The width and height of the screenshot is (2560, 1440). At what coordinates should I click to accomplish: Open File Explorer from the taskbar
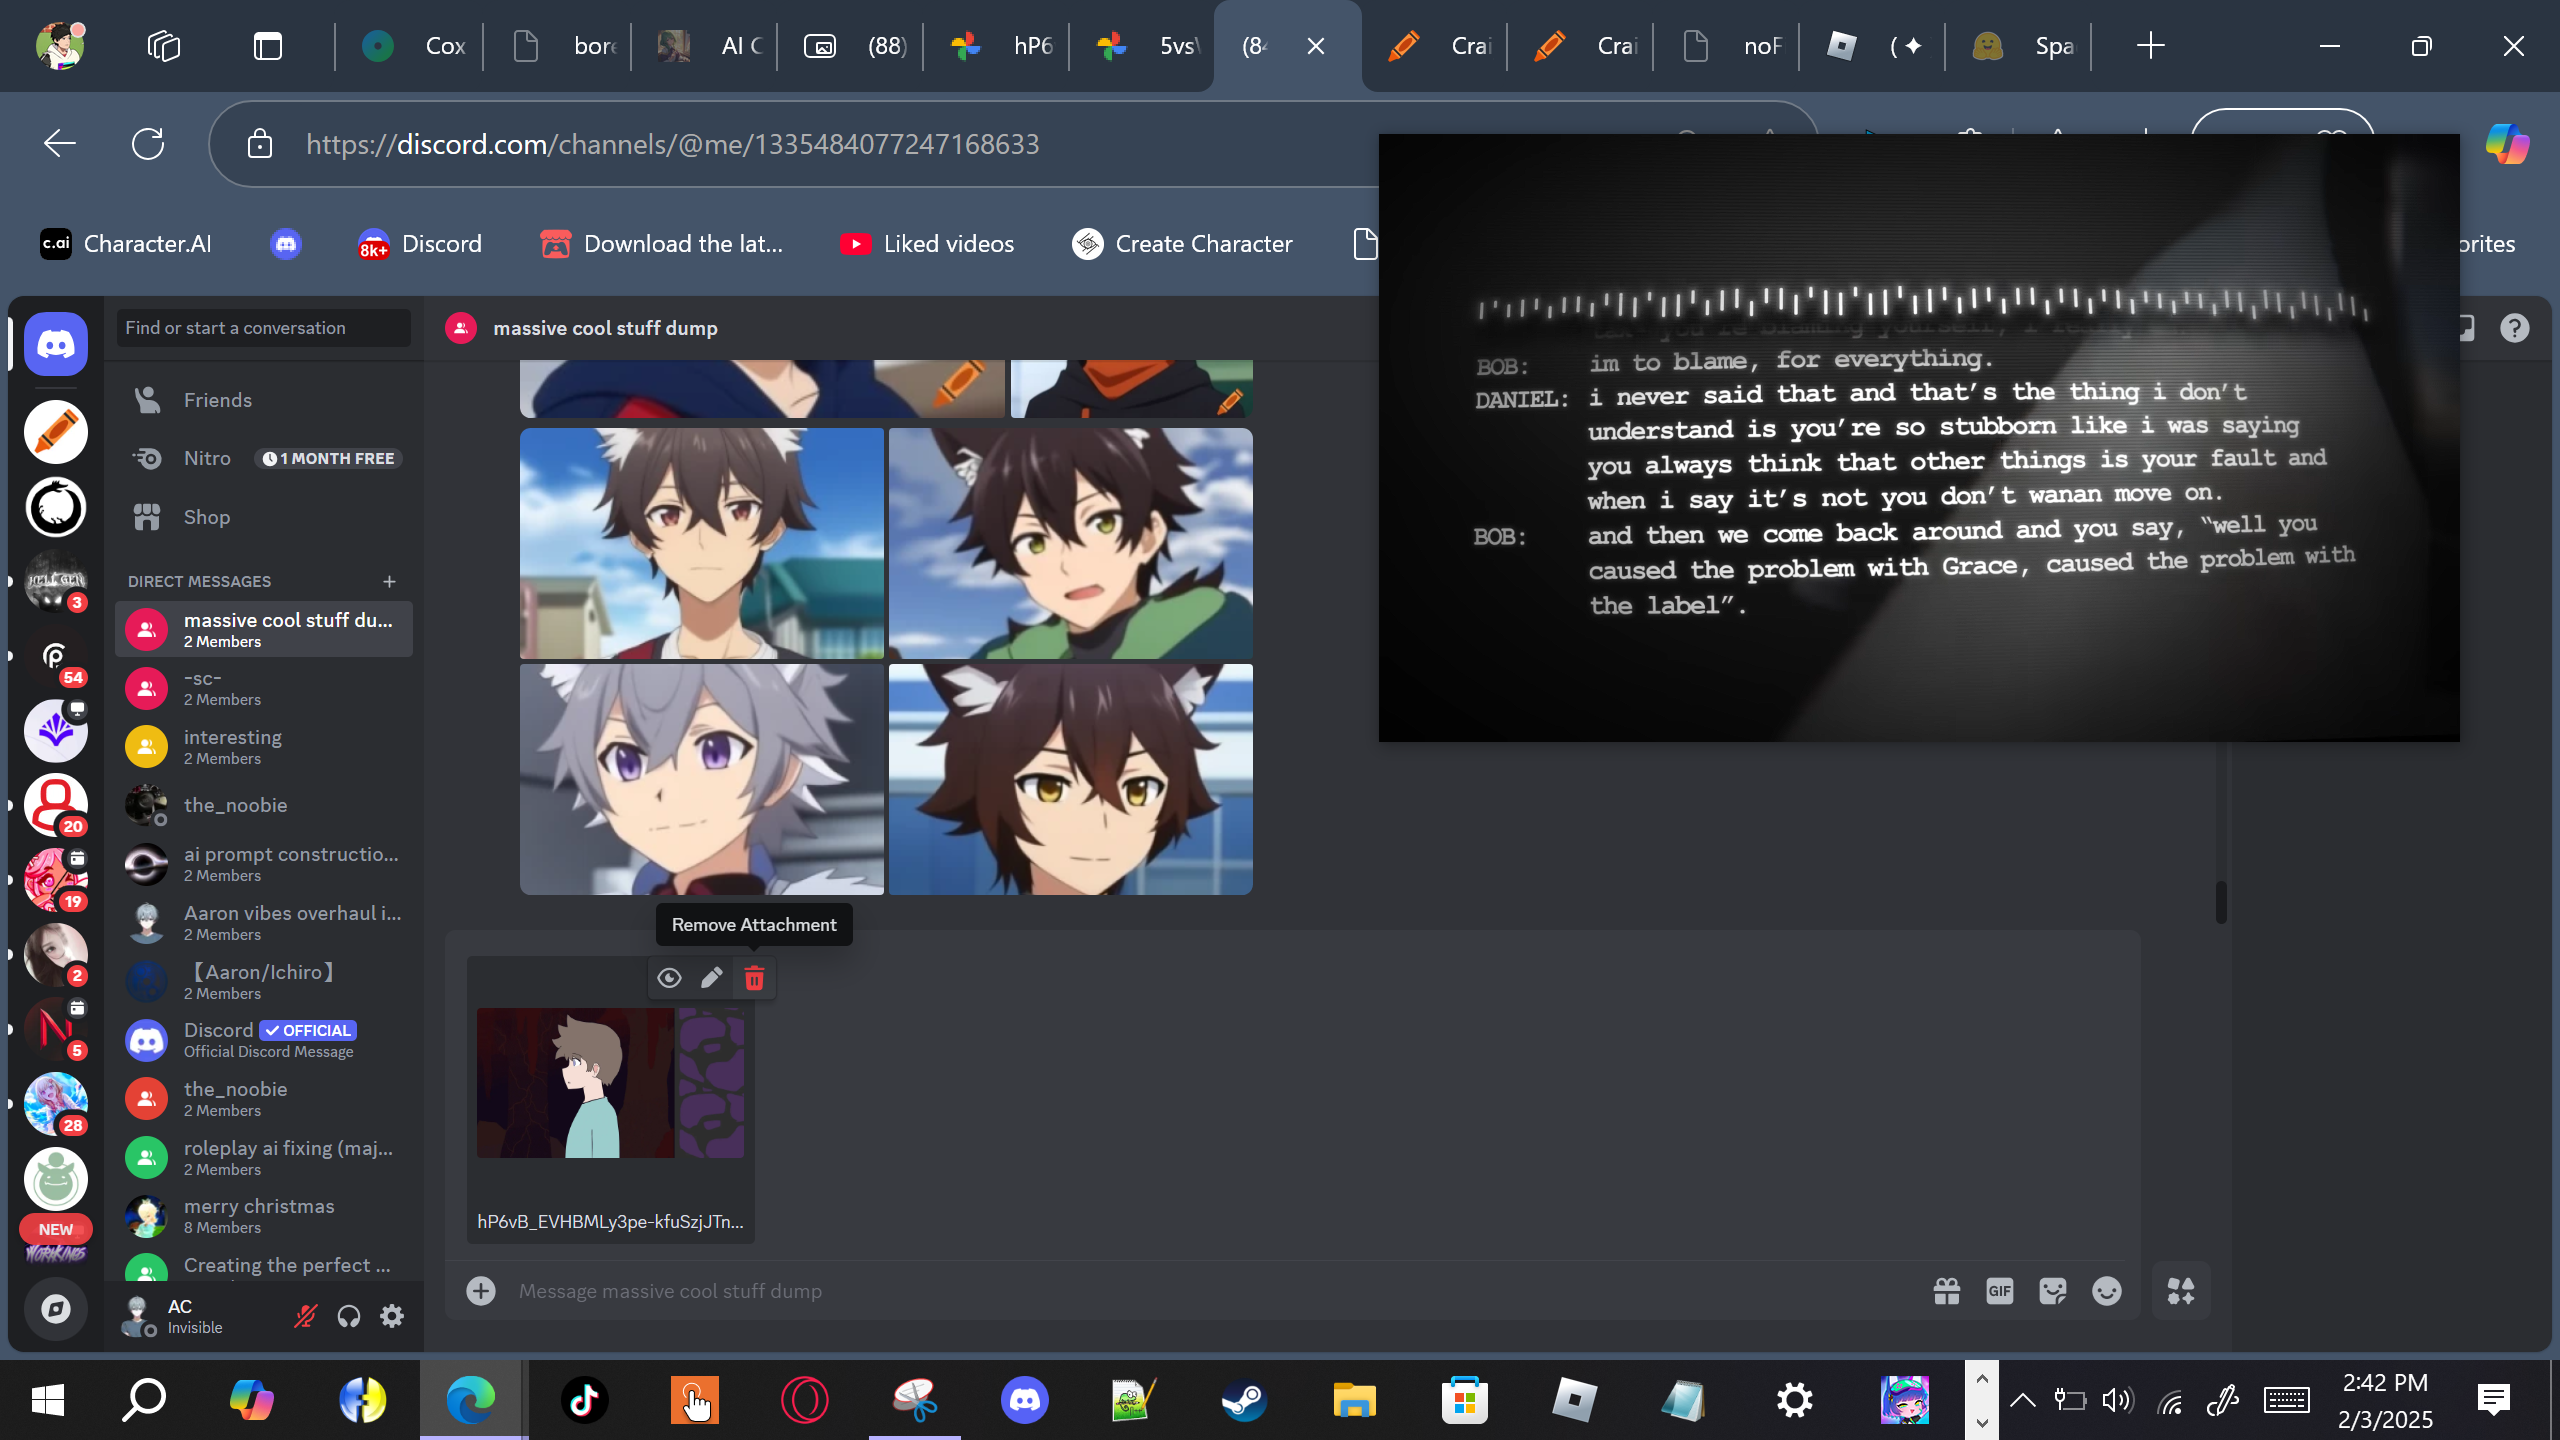pyautogui.click(x=1354, y=1400)
